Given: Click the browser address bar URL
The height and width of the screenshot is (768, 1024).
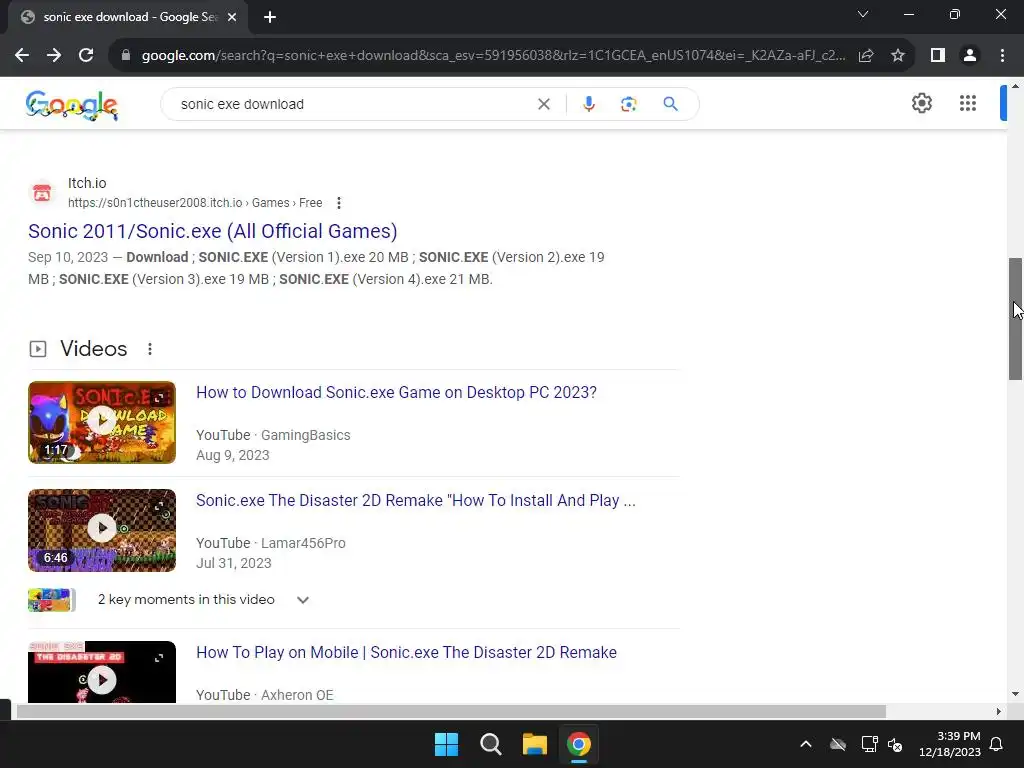Looking at the screenshot, I should (x=493, y=56).
